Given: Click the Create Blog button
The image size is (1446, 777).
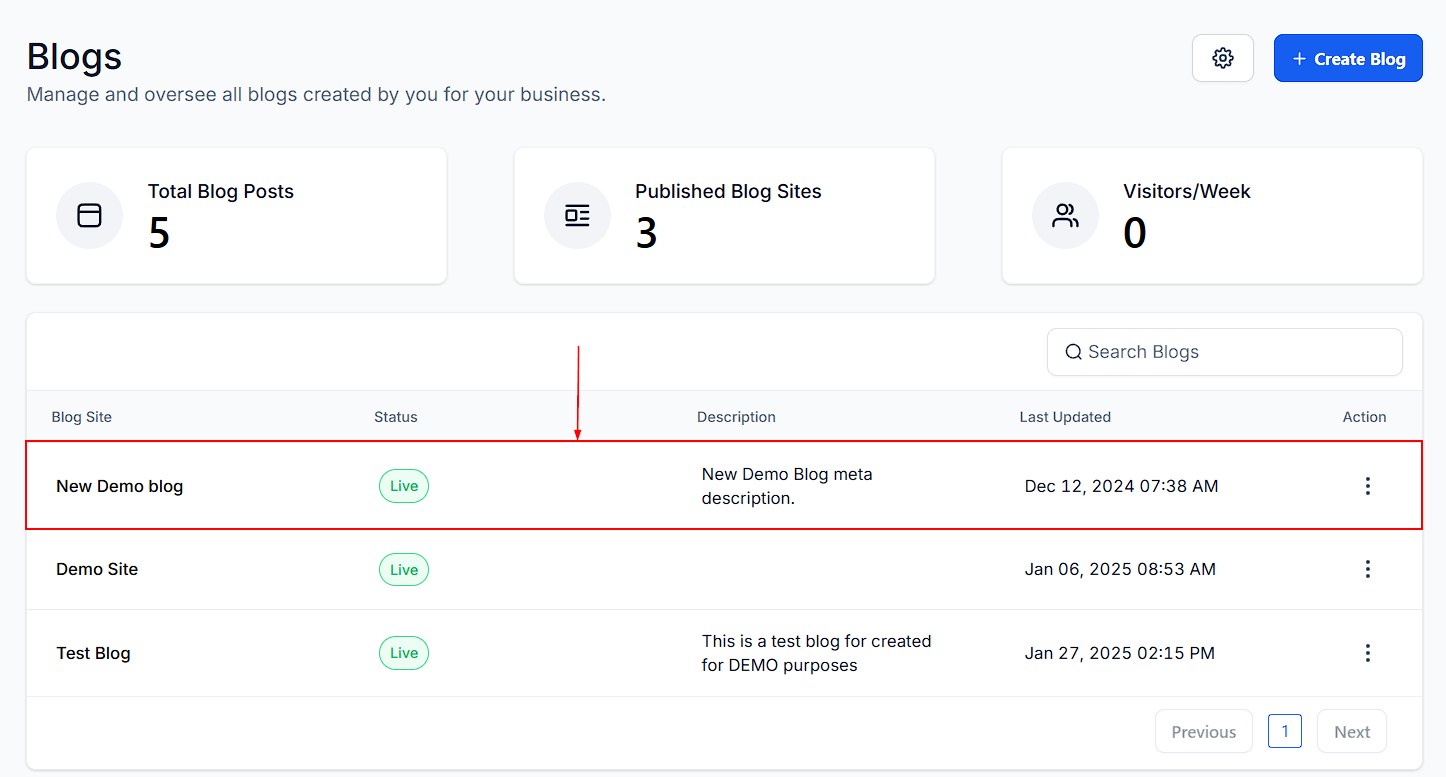Looking at the screenshot, I should click(x=1348, y=58).
